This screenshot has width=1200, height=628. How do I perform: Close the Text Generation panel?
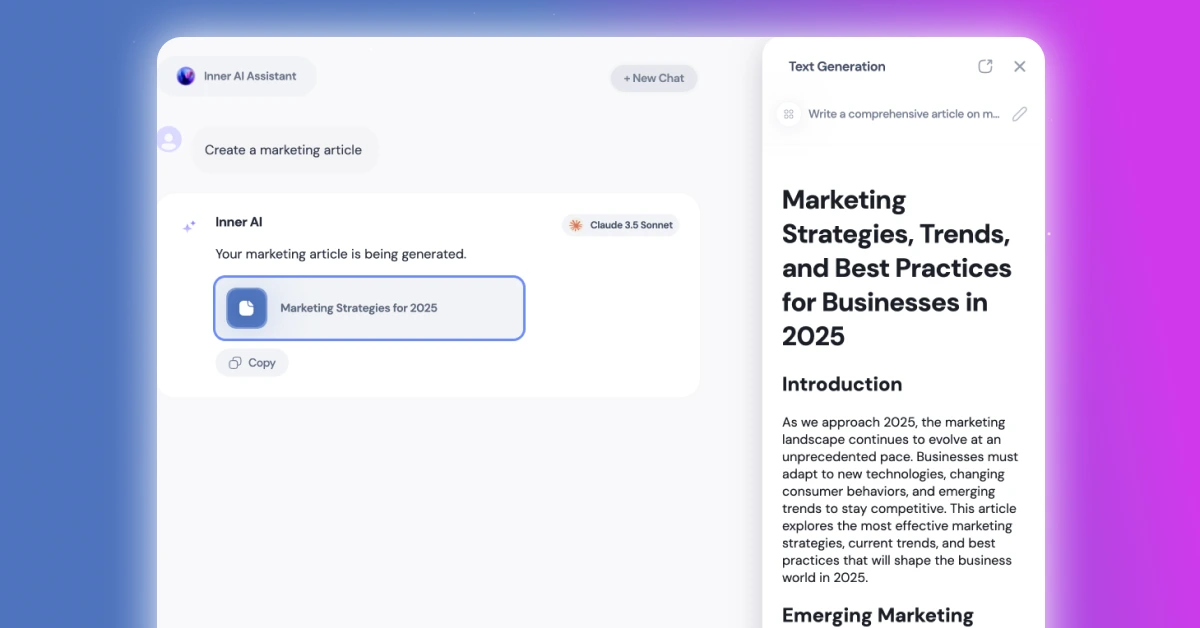(1020, 66)
